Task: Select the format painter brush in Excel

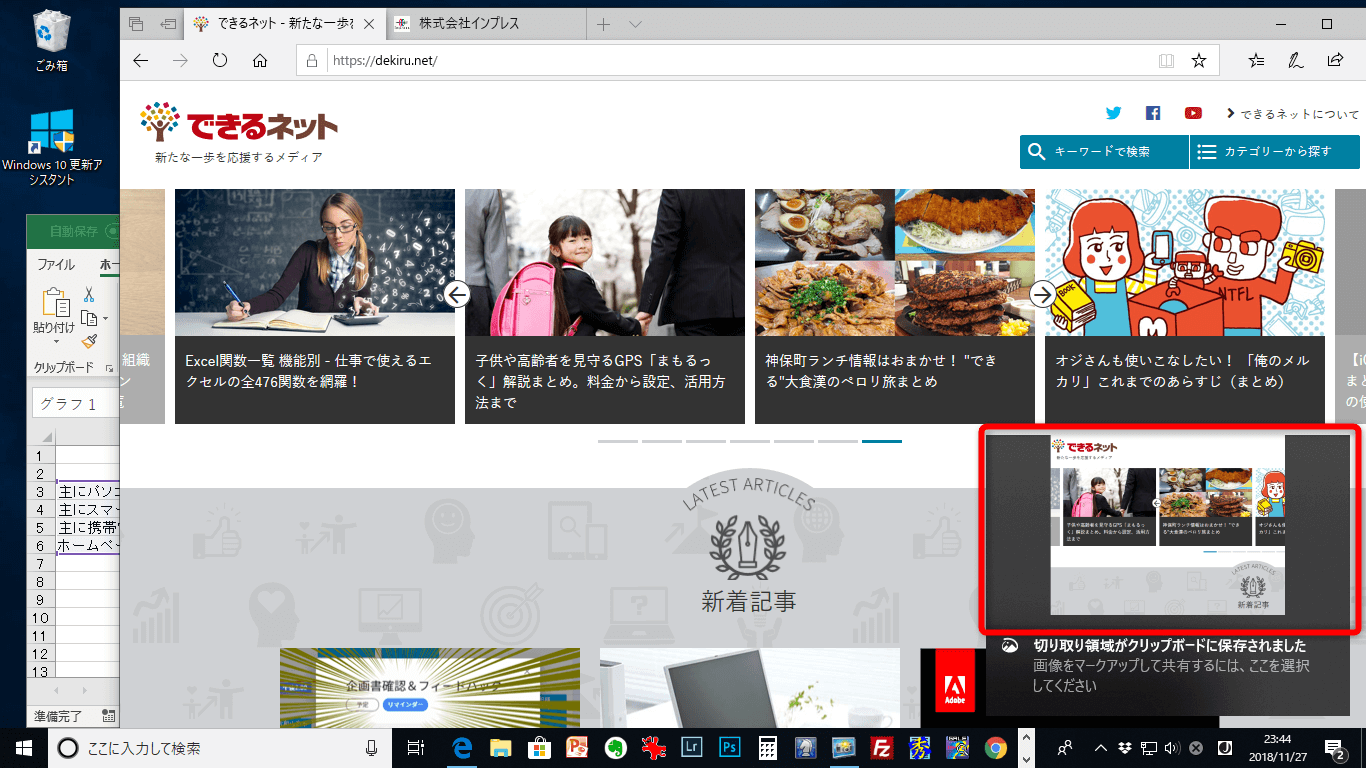Action: pyautogui.click(x=89, y=342)
